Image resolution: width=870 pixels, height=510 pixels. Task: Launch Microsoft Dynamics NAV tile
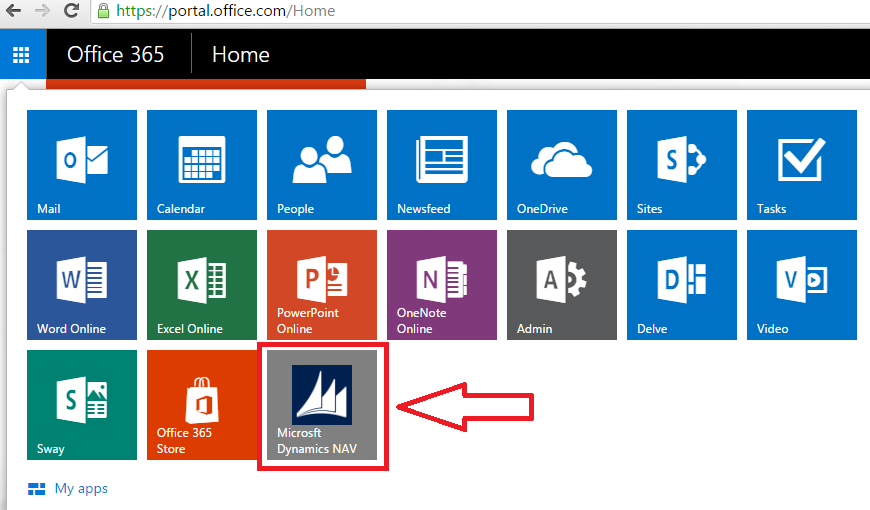click(322, 405)
